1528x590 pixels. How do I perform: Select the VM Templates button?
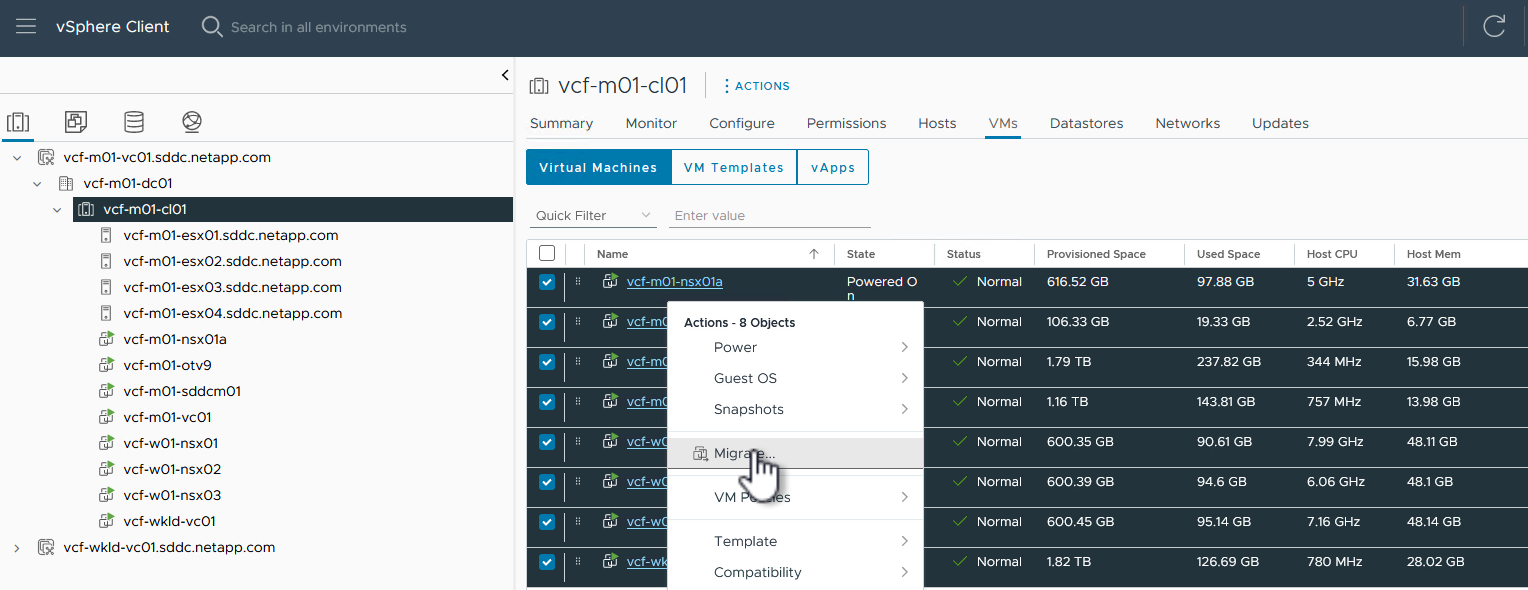[x=734, y=168]
